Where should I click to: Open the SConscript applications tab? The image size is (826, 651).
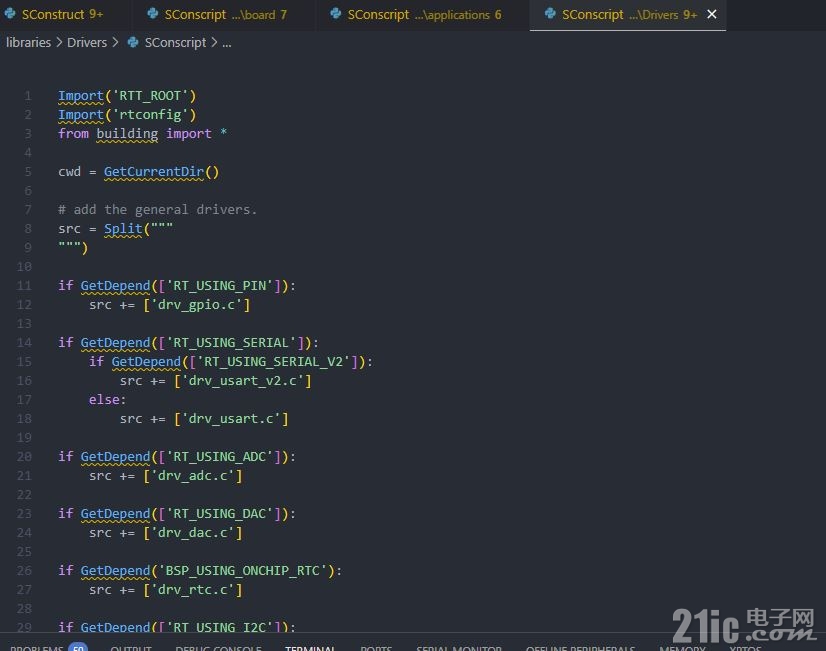tap(424, 15)
